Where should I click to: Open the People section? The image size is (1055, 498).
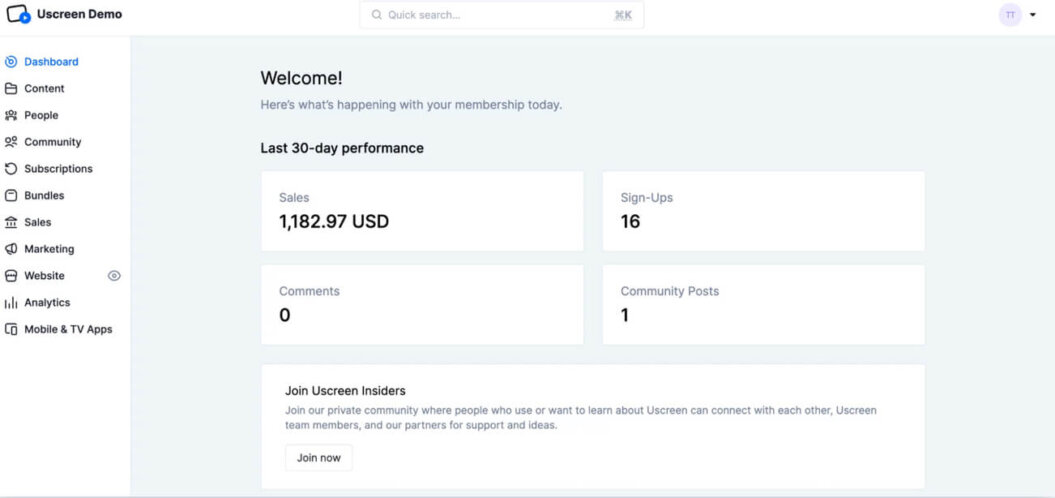point(41,116)
